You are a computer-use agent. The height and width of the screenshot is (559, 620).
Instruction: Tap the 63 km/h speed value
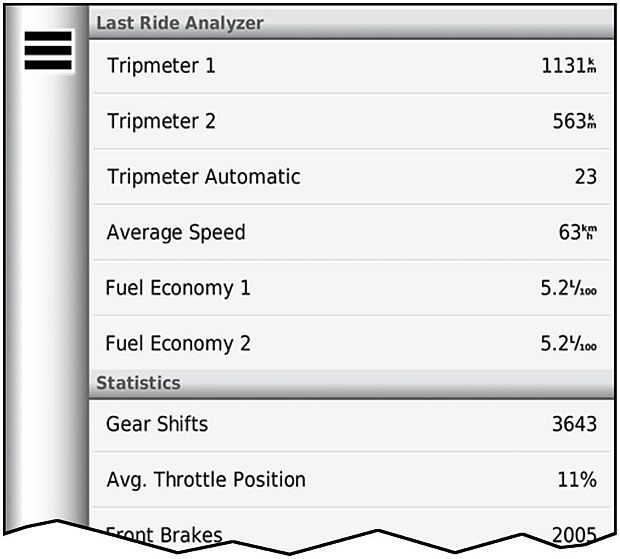(x=575, y=233)
